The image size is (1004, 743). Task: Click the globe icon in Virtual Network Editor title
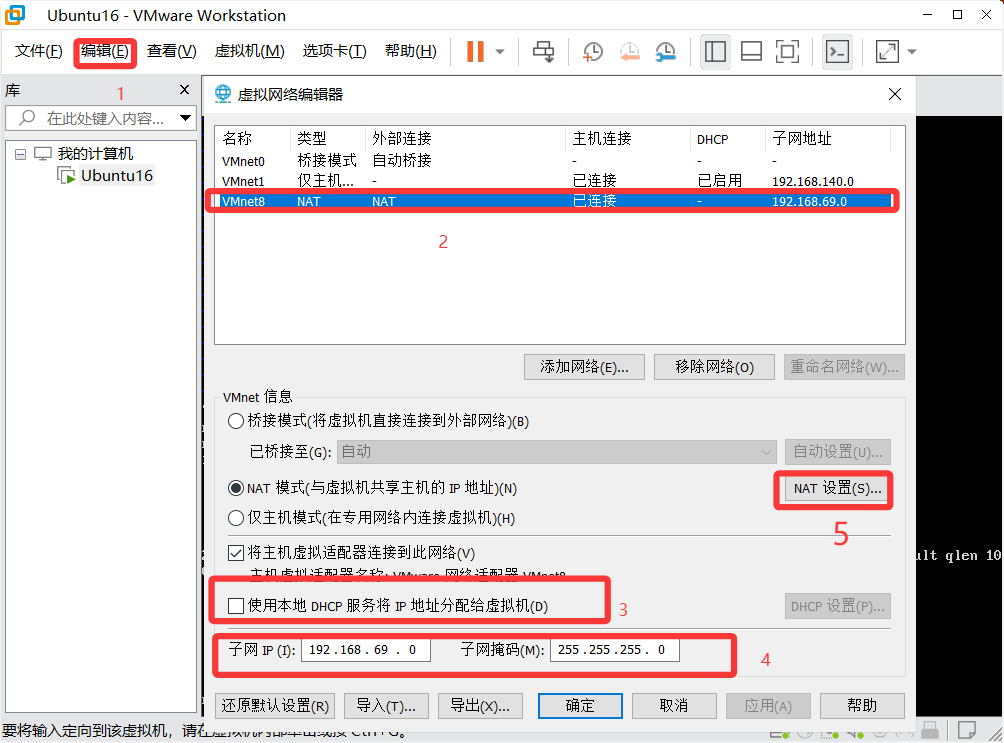(x=223, y=94)
